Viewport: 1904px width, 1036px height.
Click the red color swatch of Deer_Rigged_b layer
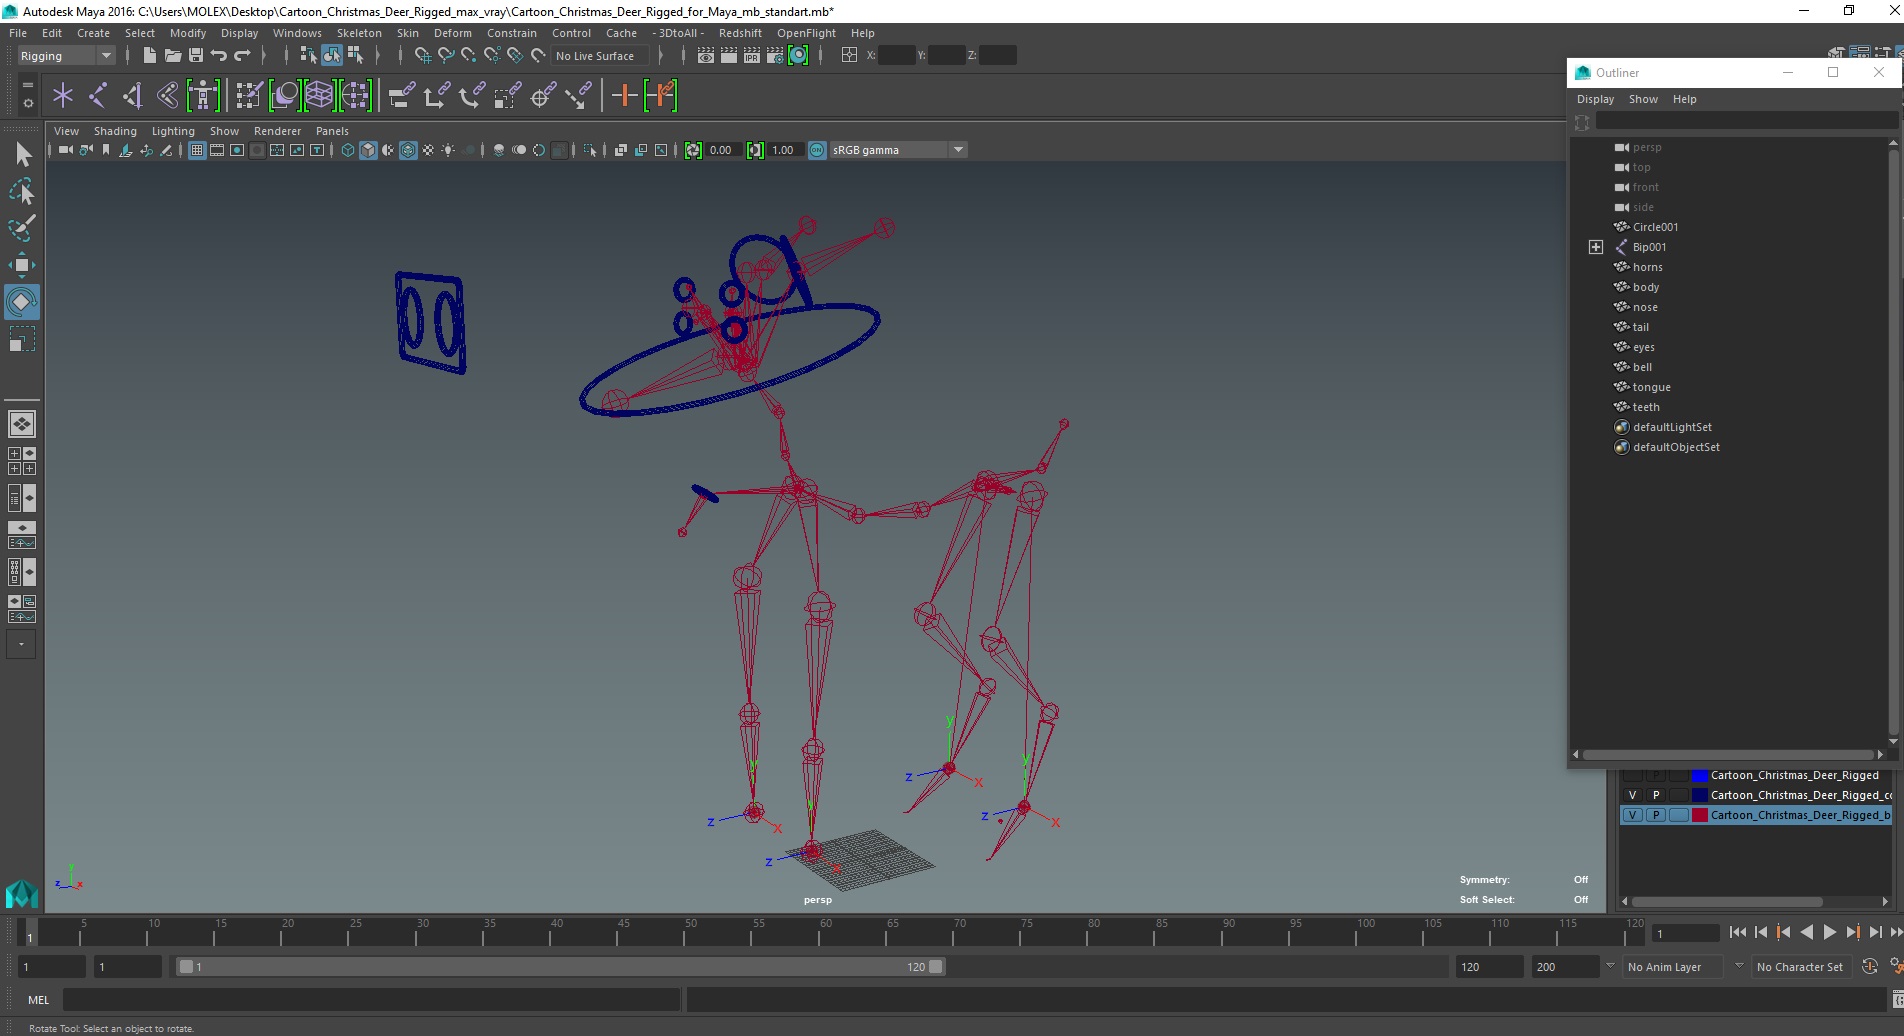pyautogui.click(x=1699, y=815)
